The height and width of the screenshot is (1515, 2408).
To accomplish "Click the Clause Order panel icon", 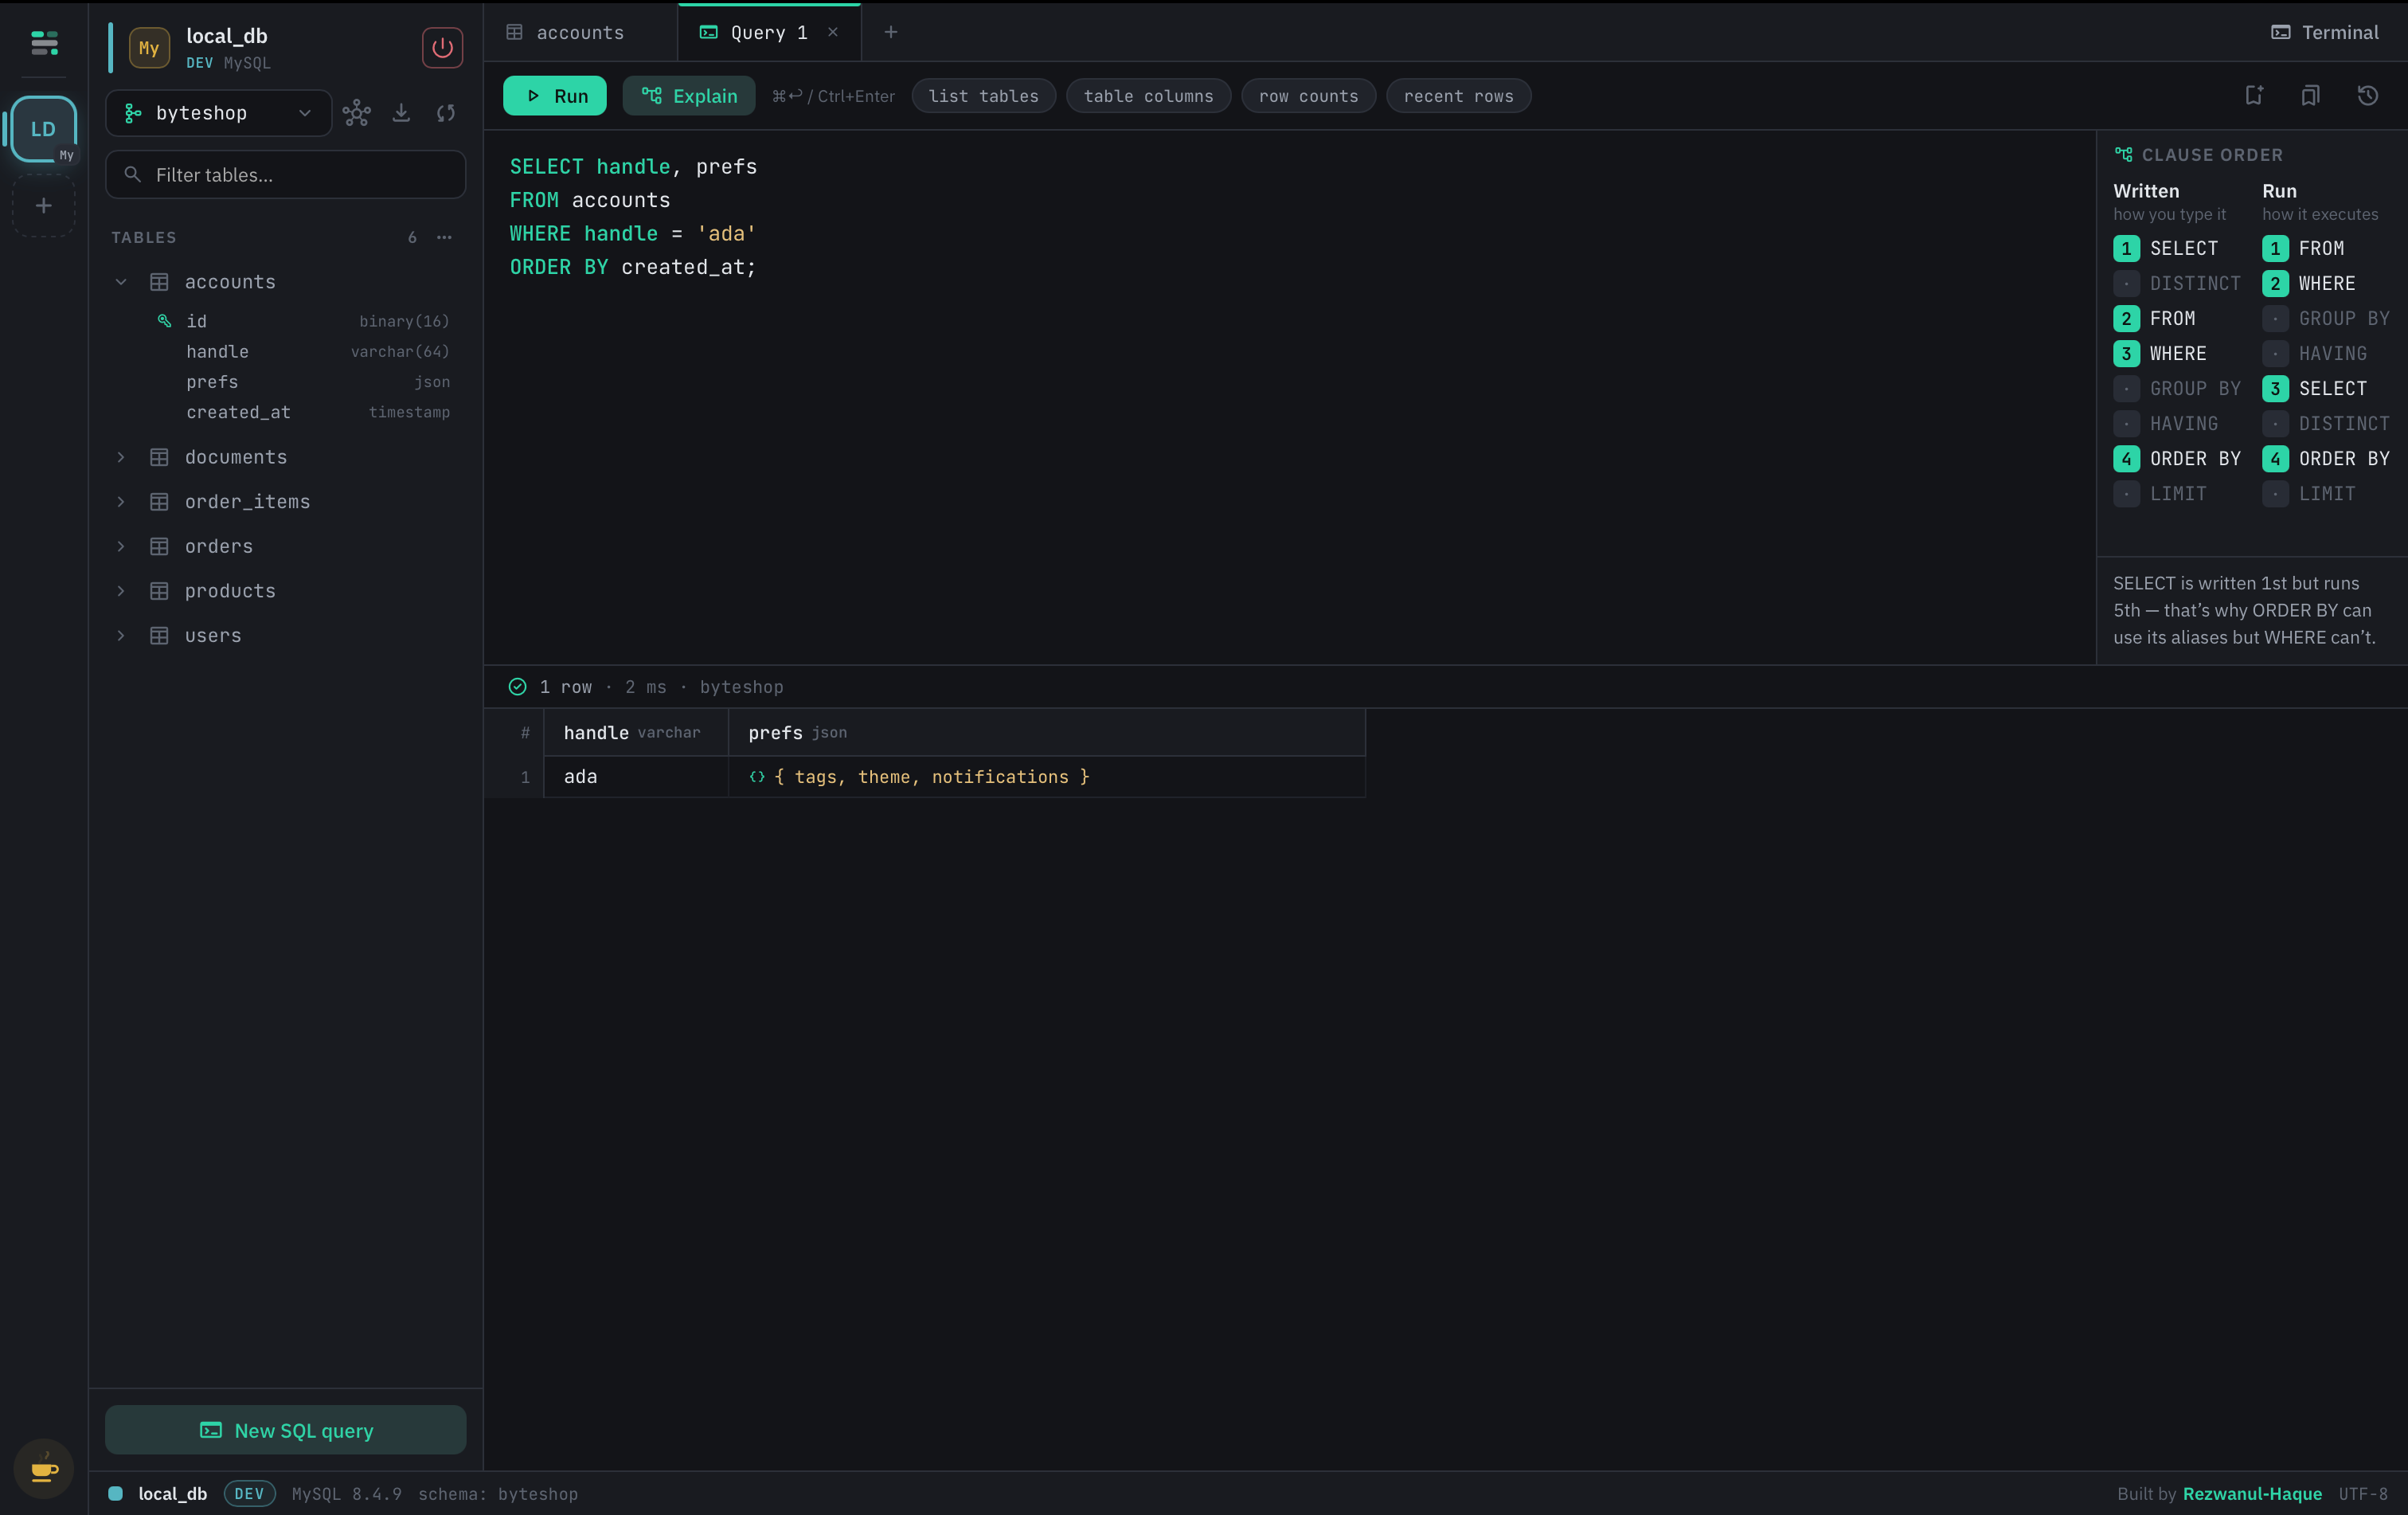I will 2123,155.
